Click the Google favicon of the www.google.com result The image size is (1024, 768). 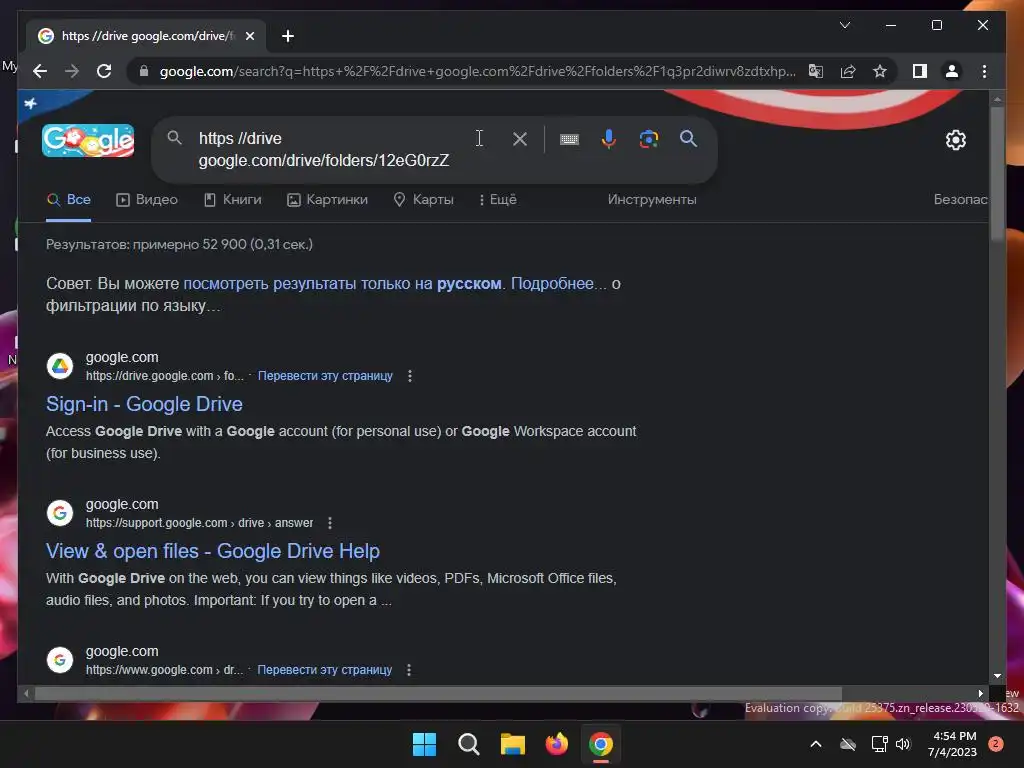59,660
